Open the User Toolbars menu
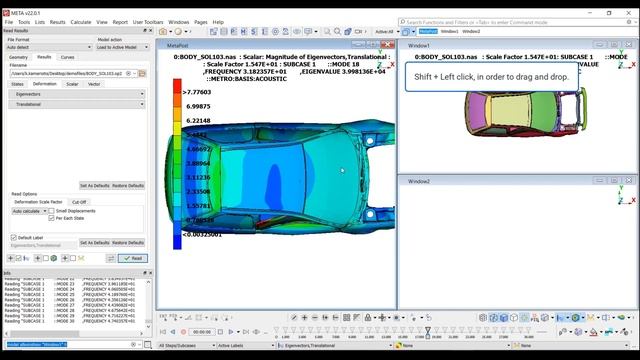Screen dimensions: 640x360 pyautogui.click(x=148, y=22)
